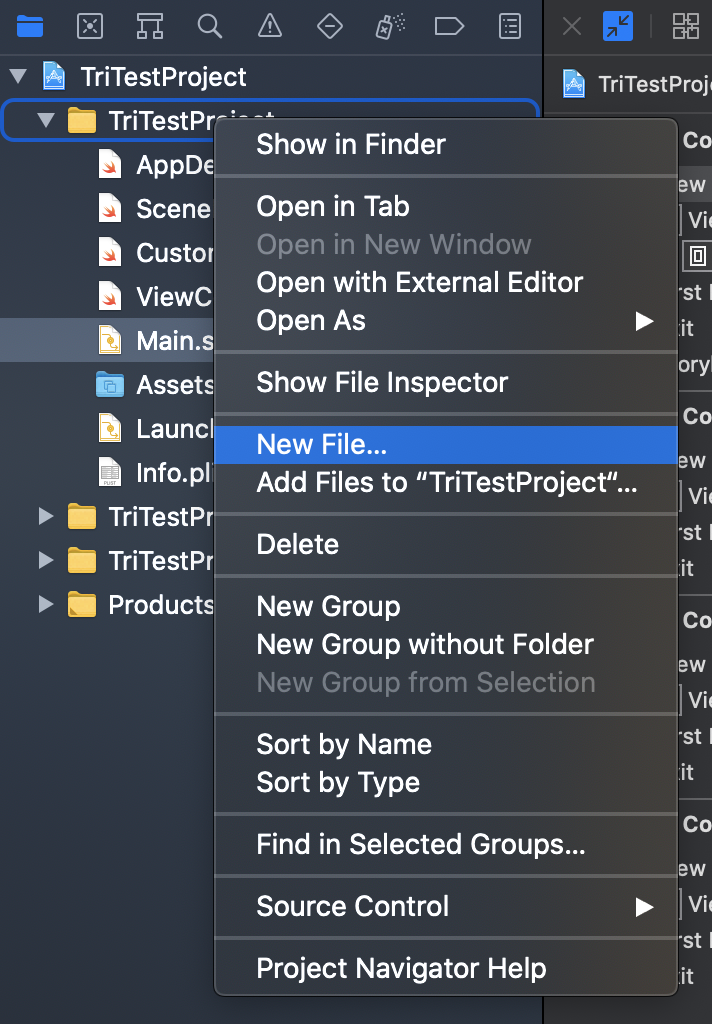
Task: Show the Issue navigator warning icon
Action: click(270, 26)
